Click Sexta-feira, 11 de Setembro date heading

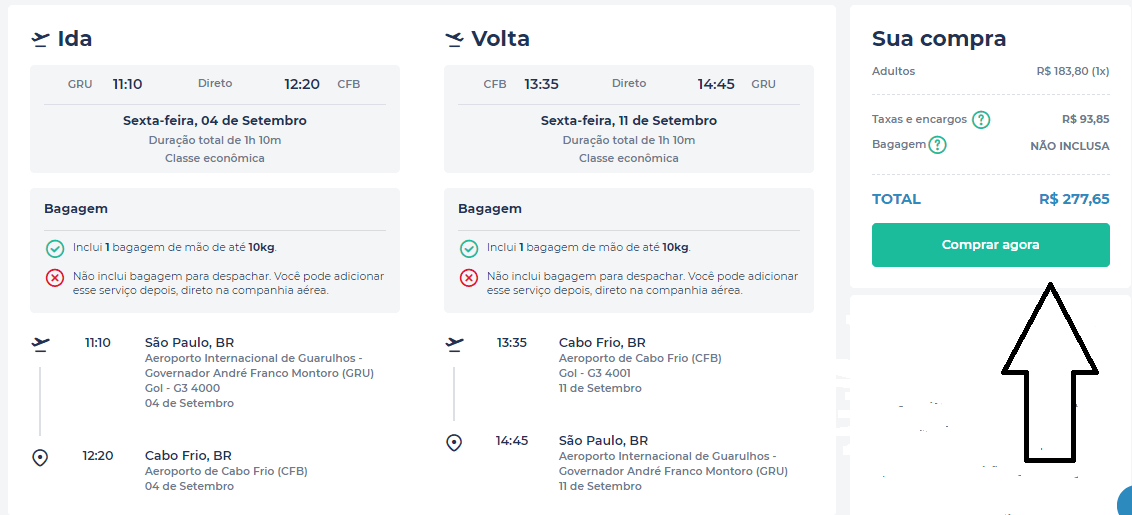(629, 121)
